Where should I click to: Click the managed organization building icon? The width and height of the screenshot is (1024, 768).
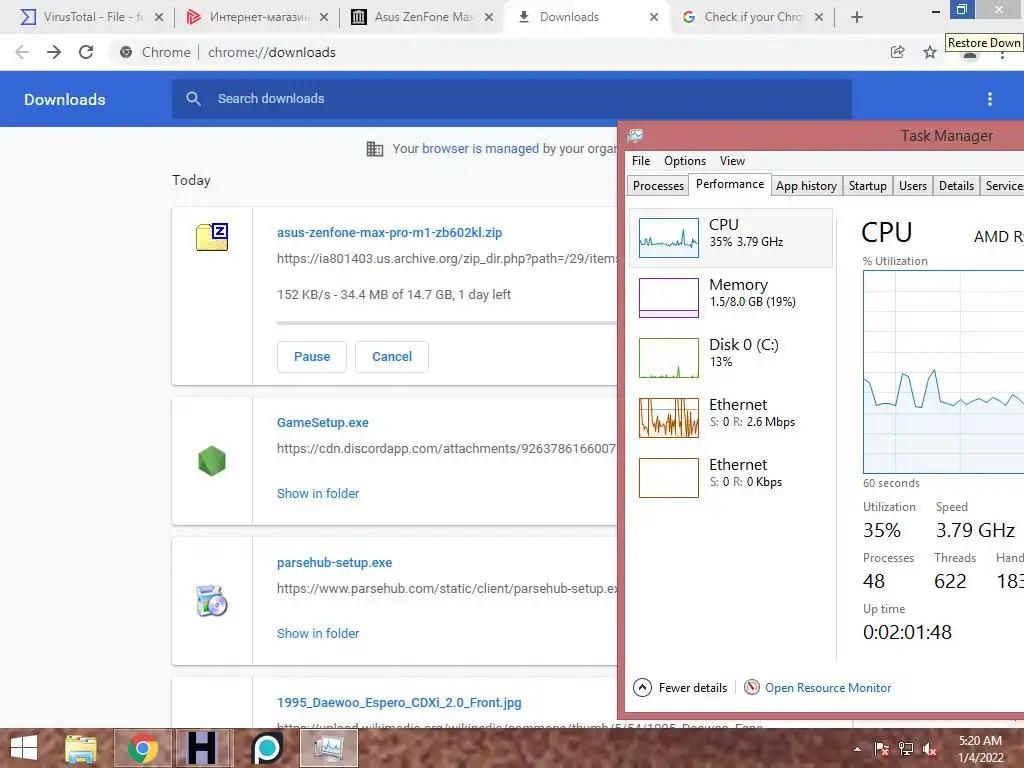(x=375, y=149)
